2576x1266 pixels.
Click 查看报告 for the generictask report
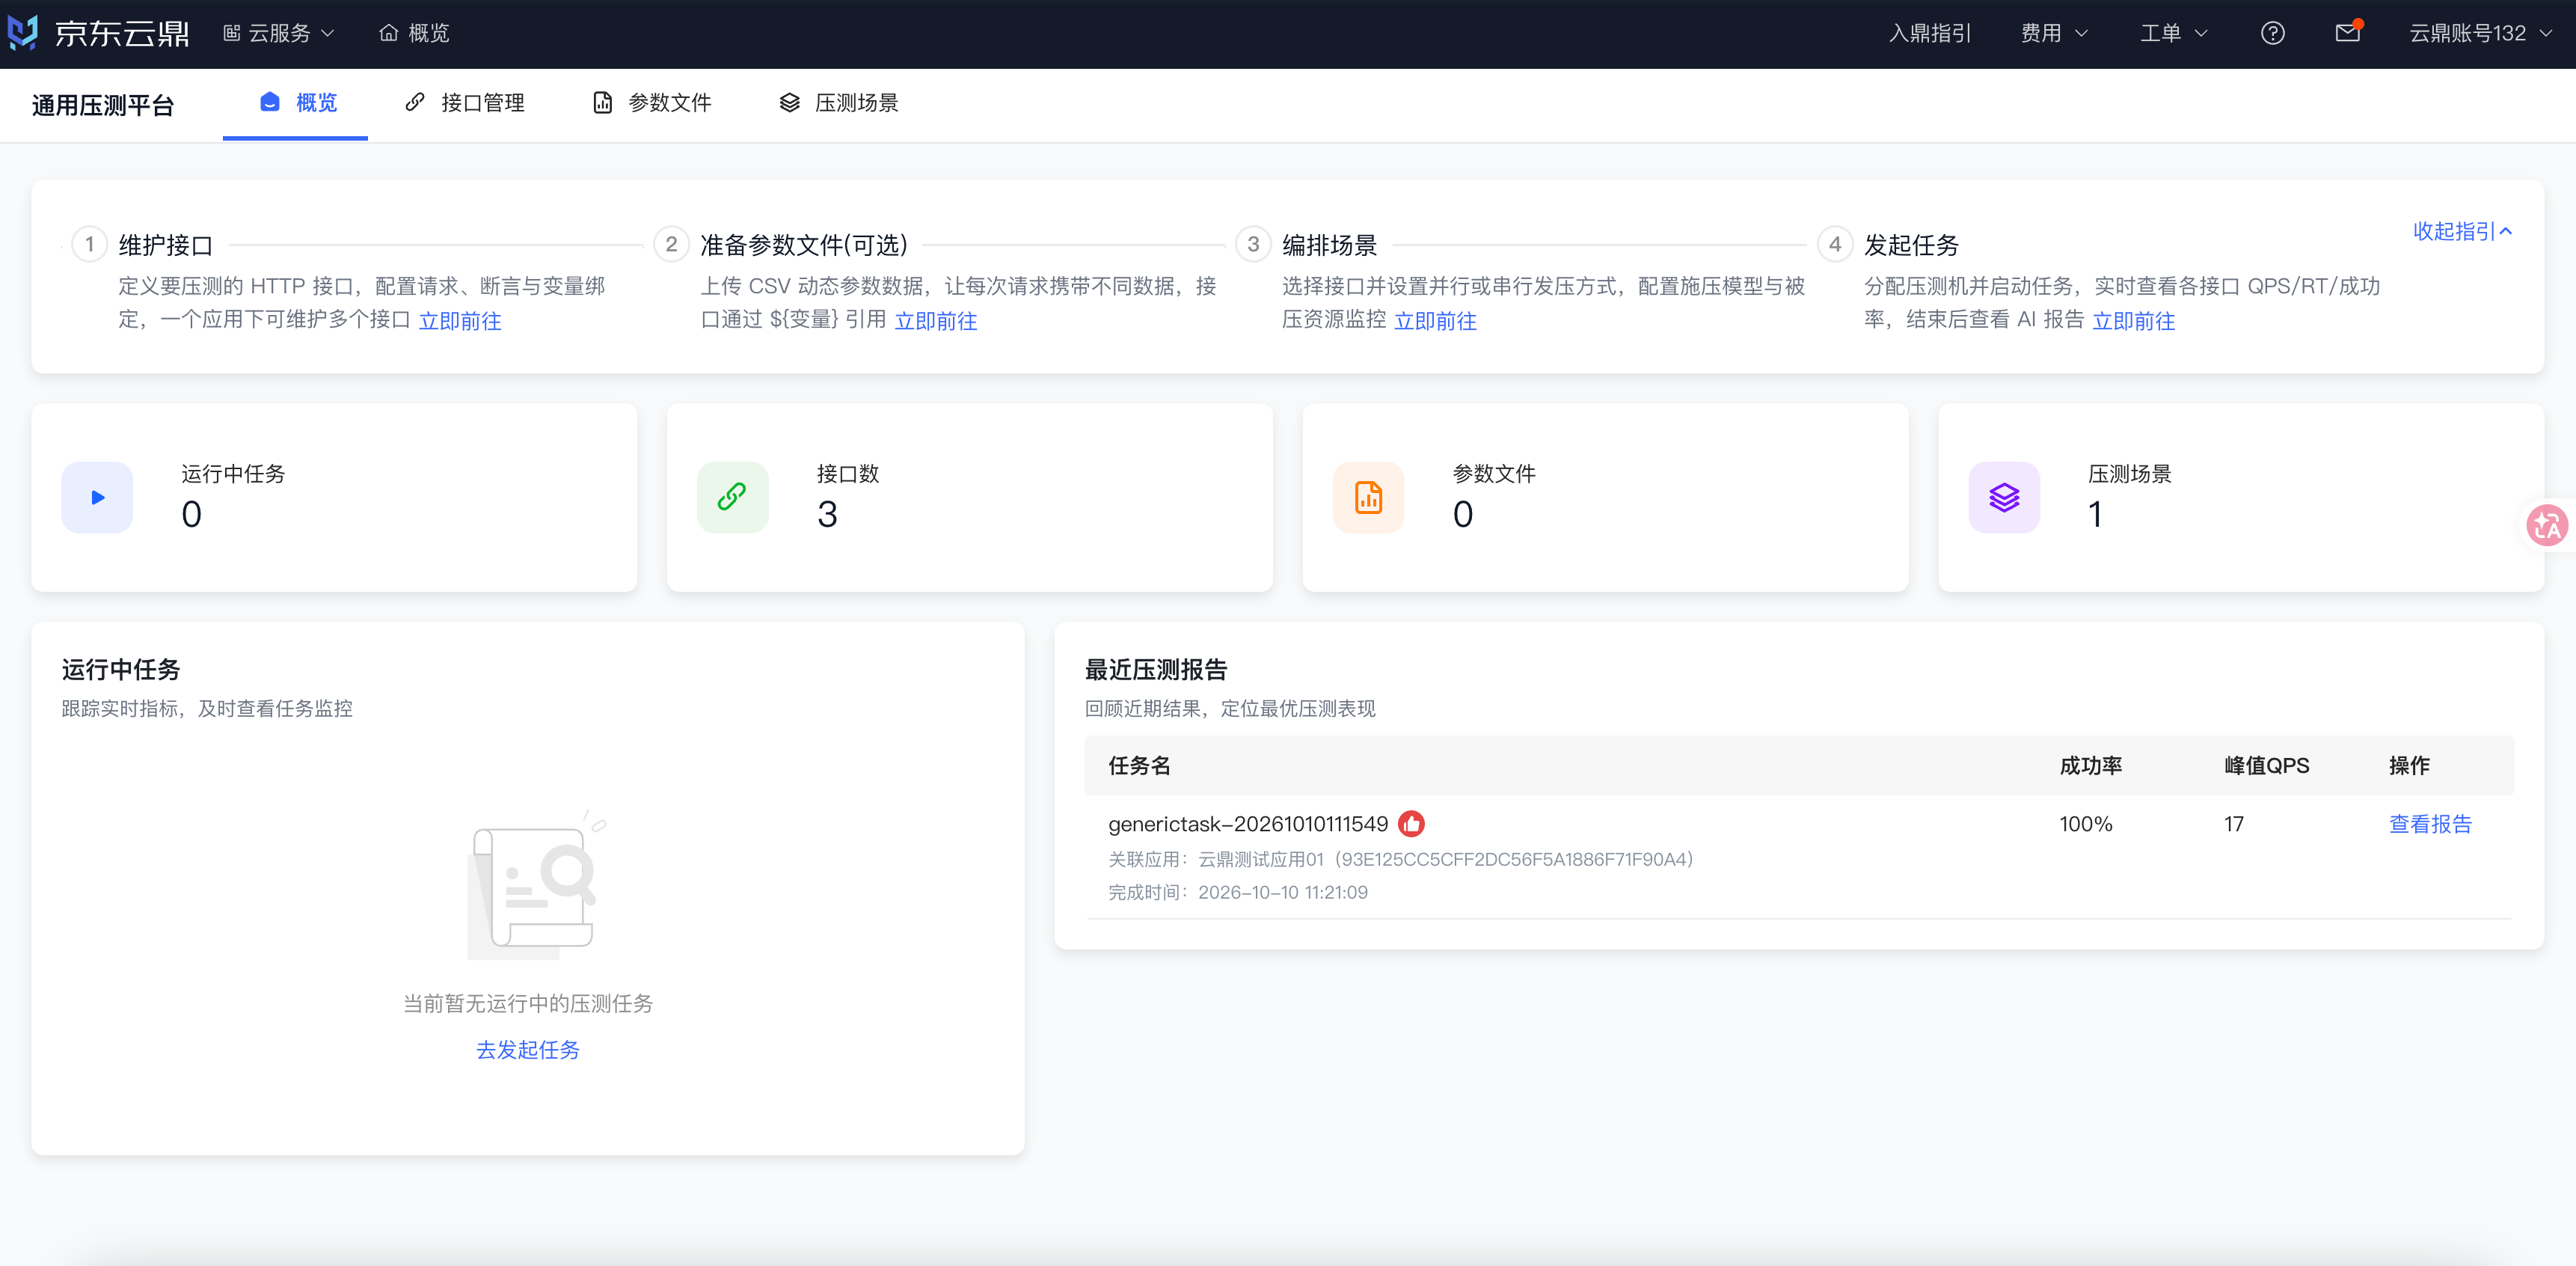2430,824
